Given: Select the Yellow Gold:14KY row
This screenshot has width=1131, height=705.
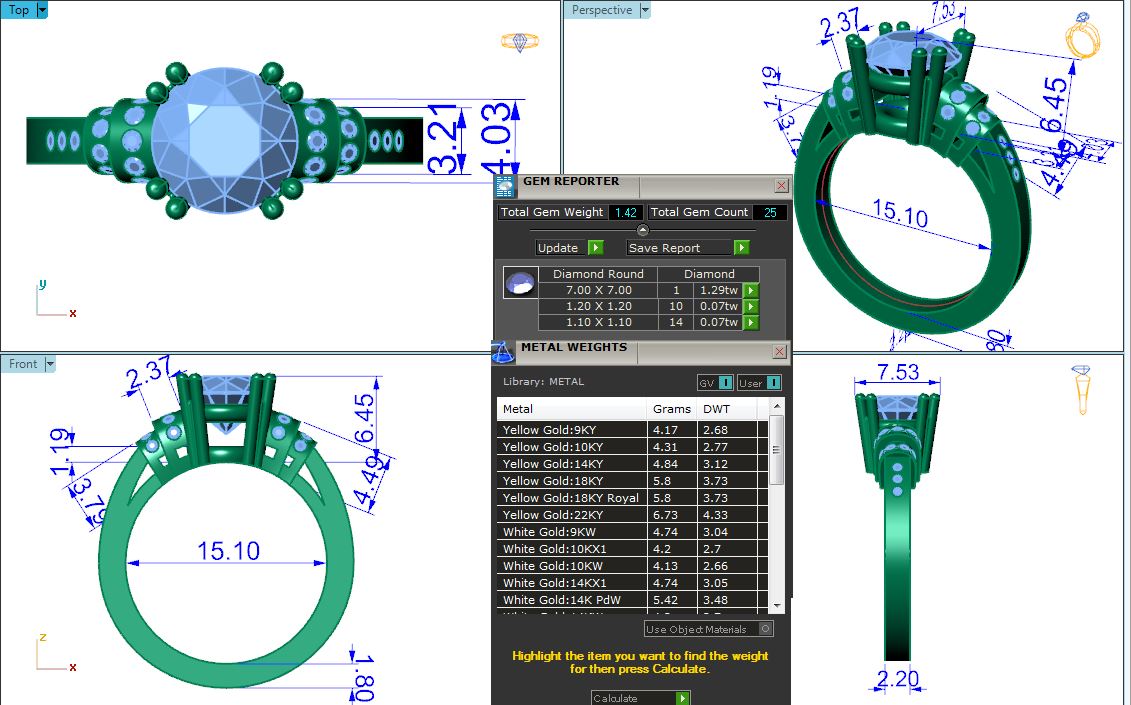Looking at the screenshot, I should (571, 464).
